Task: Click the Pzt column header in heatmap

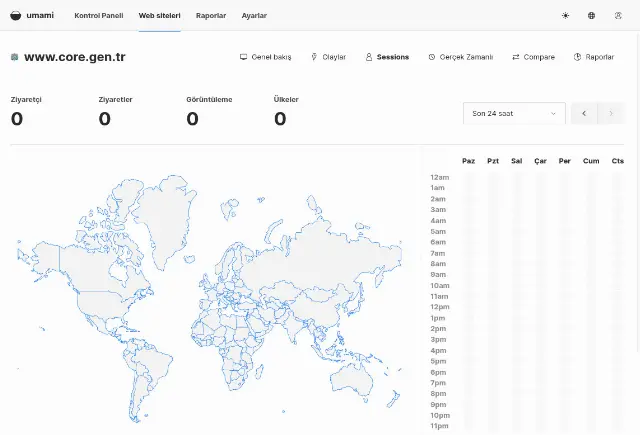Action: pos(493,161)
